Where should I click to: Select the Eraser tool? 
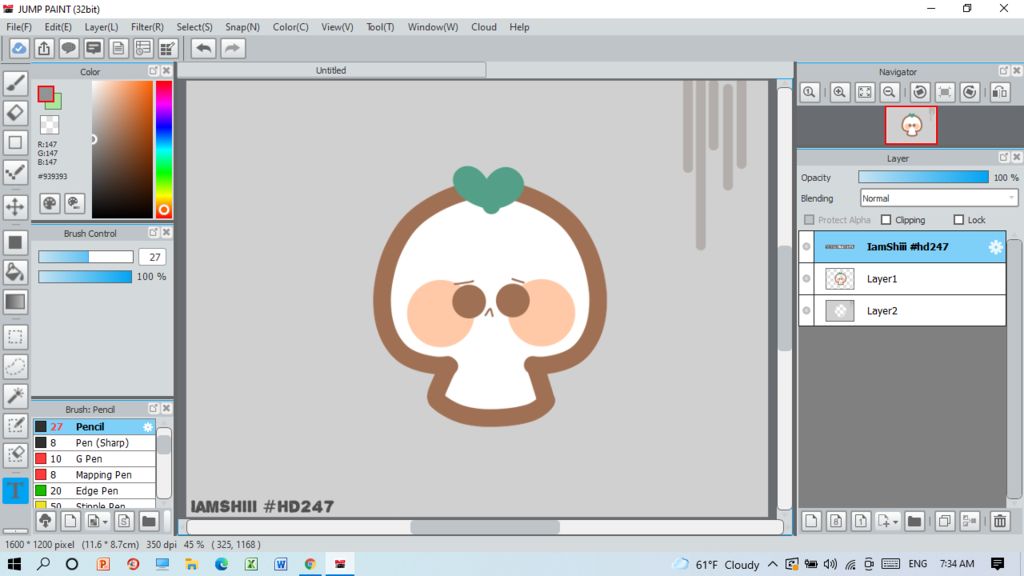[15, 113]
